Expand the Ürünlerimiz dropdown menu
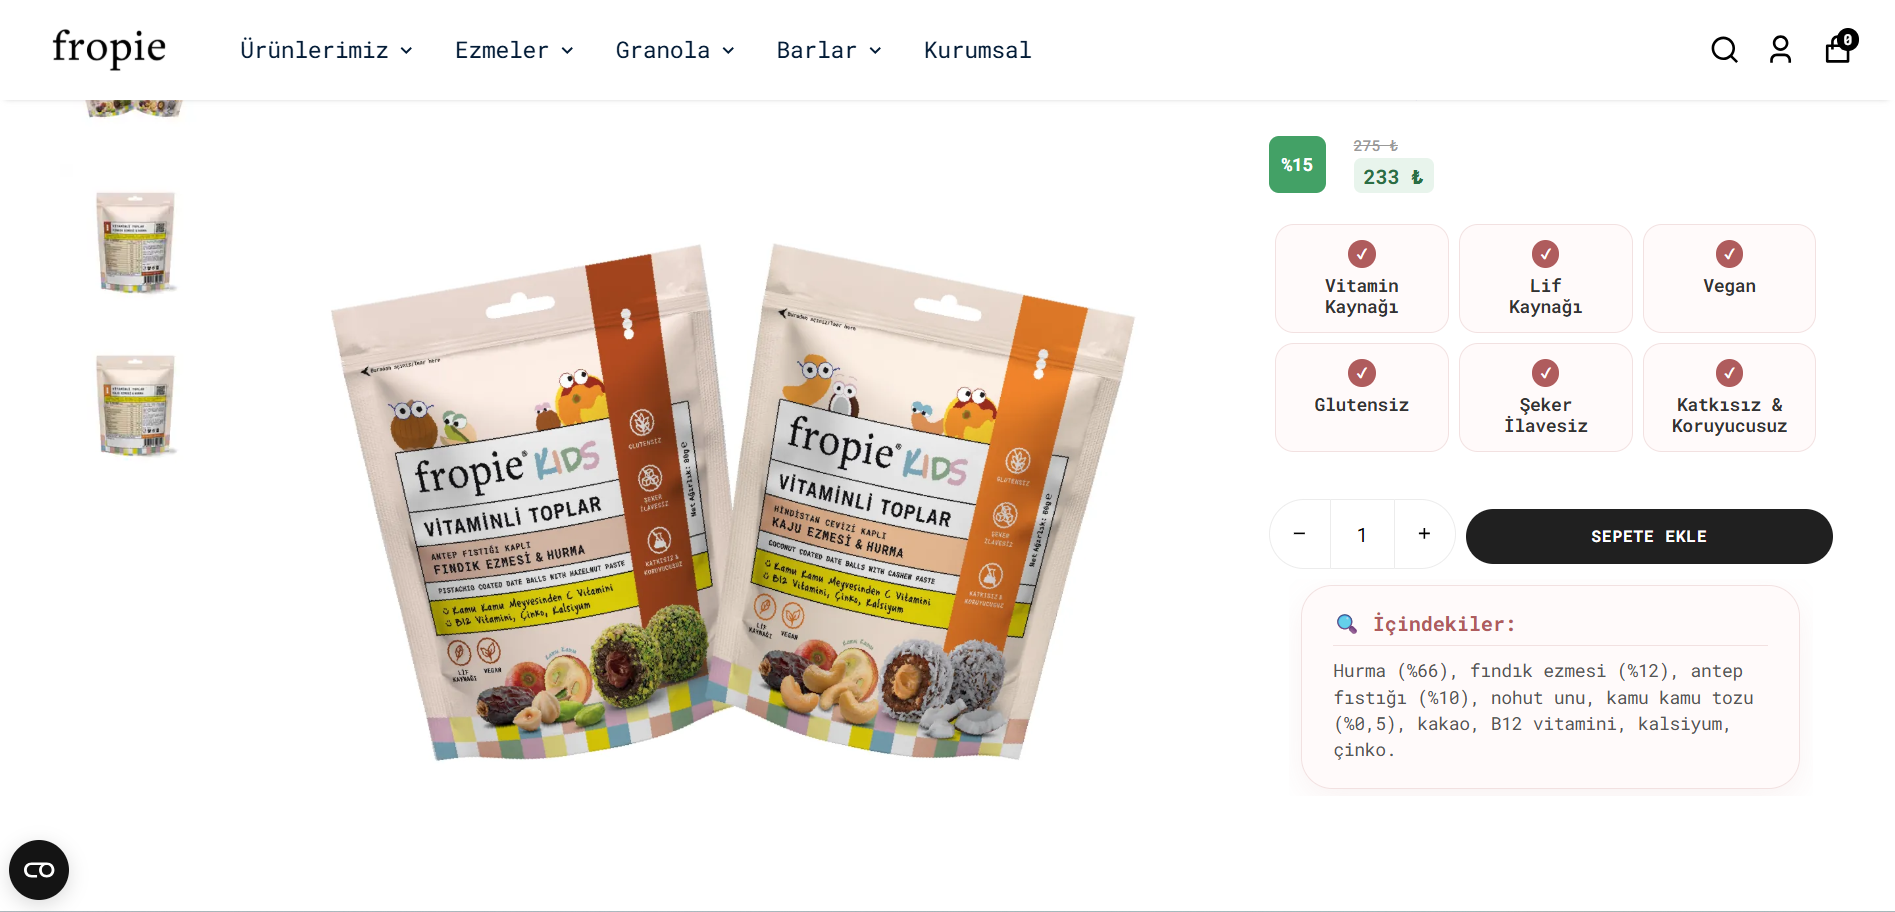The image size is (1895, 912). pyautogui.click(x=326, y=50)
